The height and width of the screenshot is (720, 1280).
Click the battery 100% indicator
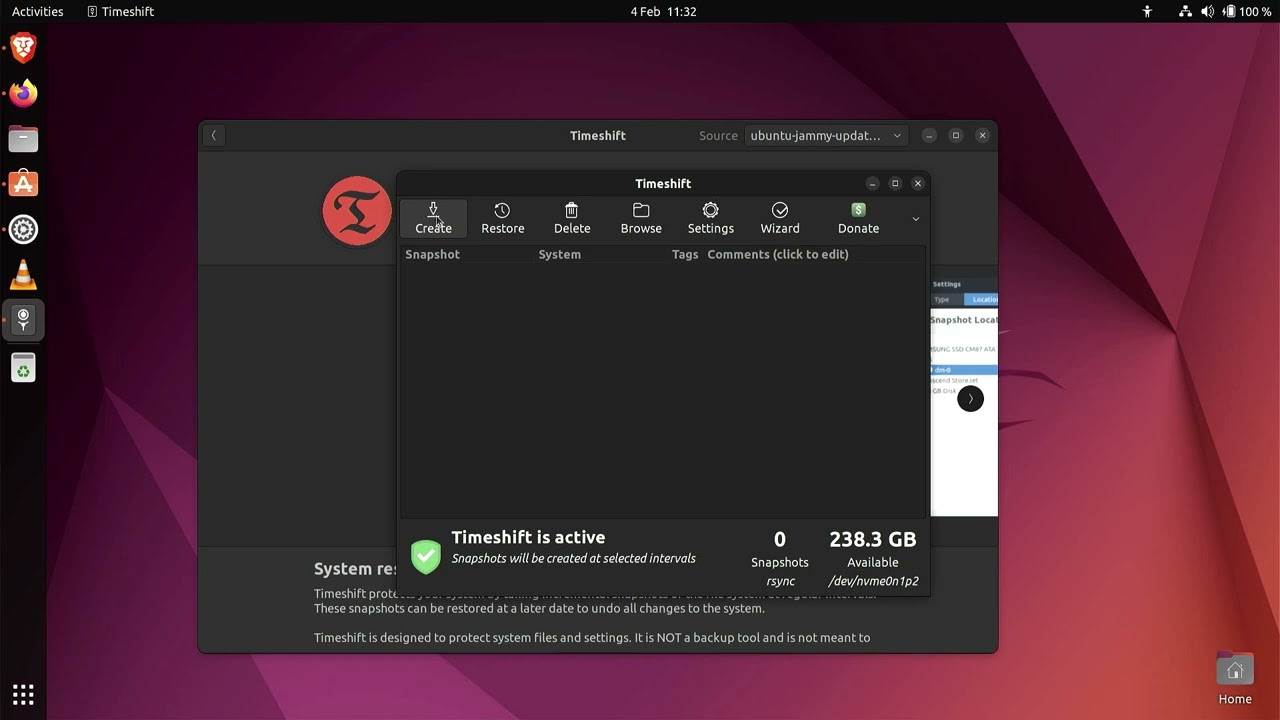tap(1248, 11)
